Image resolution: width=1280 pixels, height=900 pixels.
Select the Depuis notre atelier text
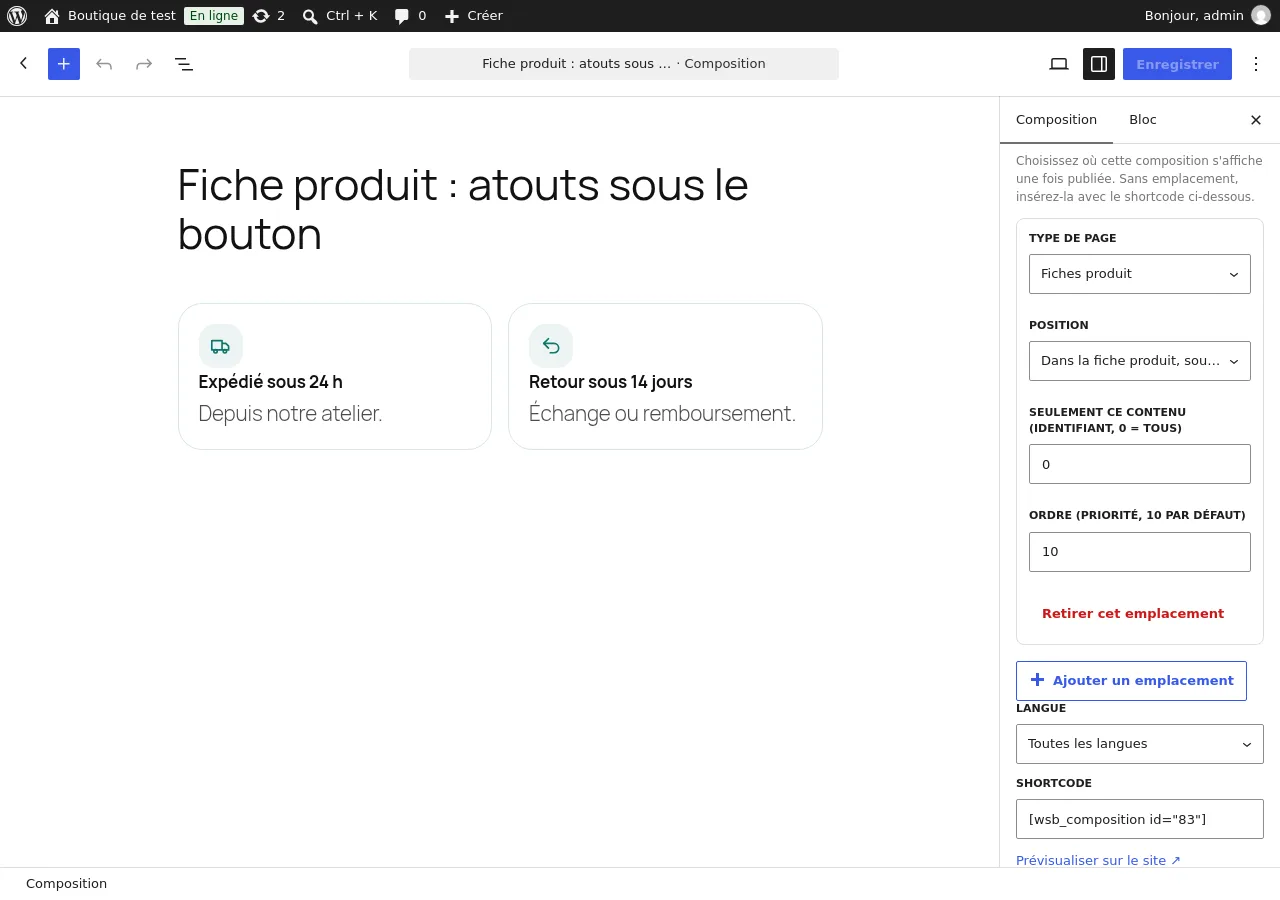[290, 413]
